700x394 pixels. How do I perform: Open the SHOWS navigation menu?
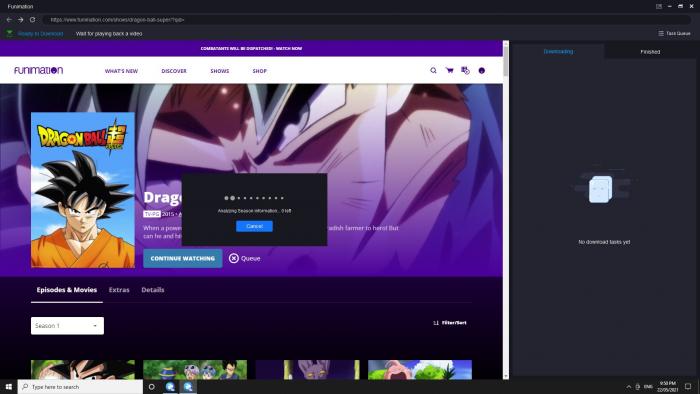[220, 71]
